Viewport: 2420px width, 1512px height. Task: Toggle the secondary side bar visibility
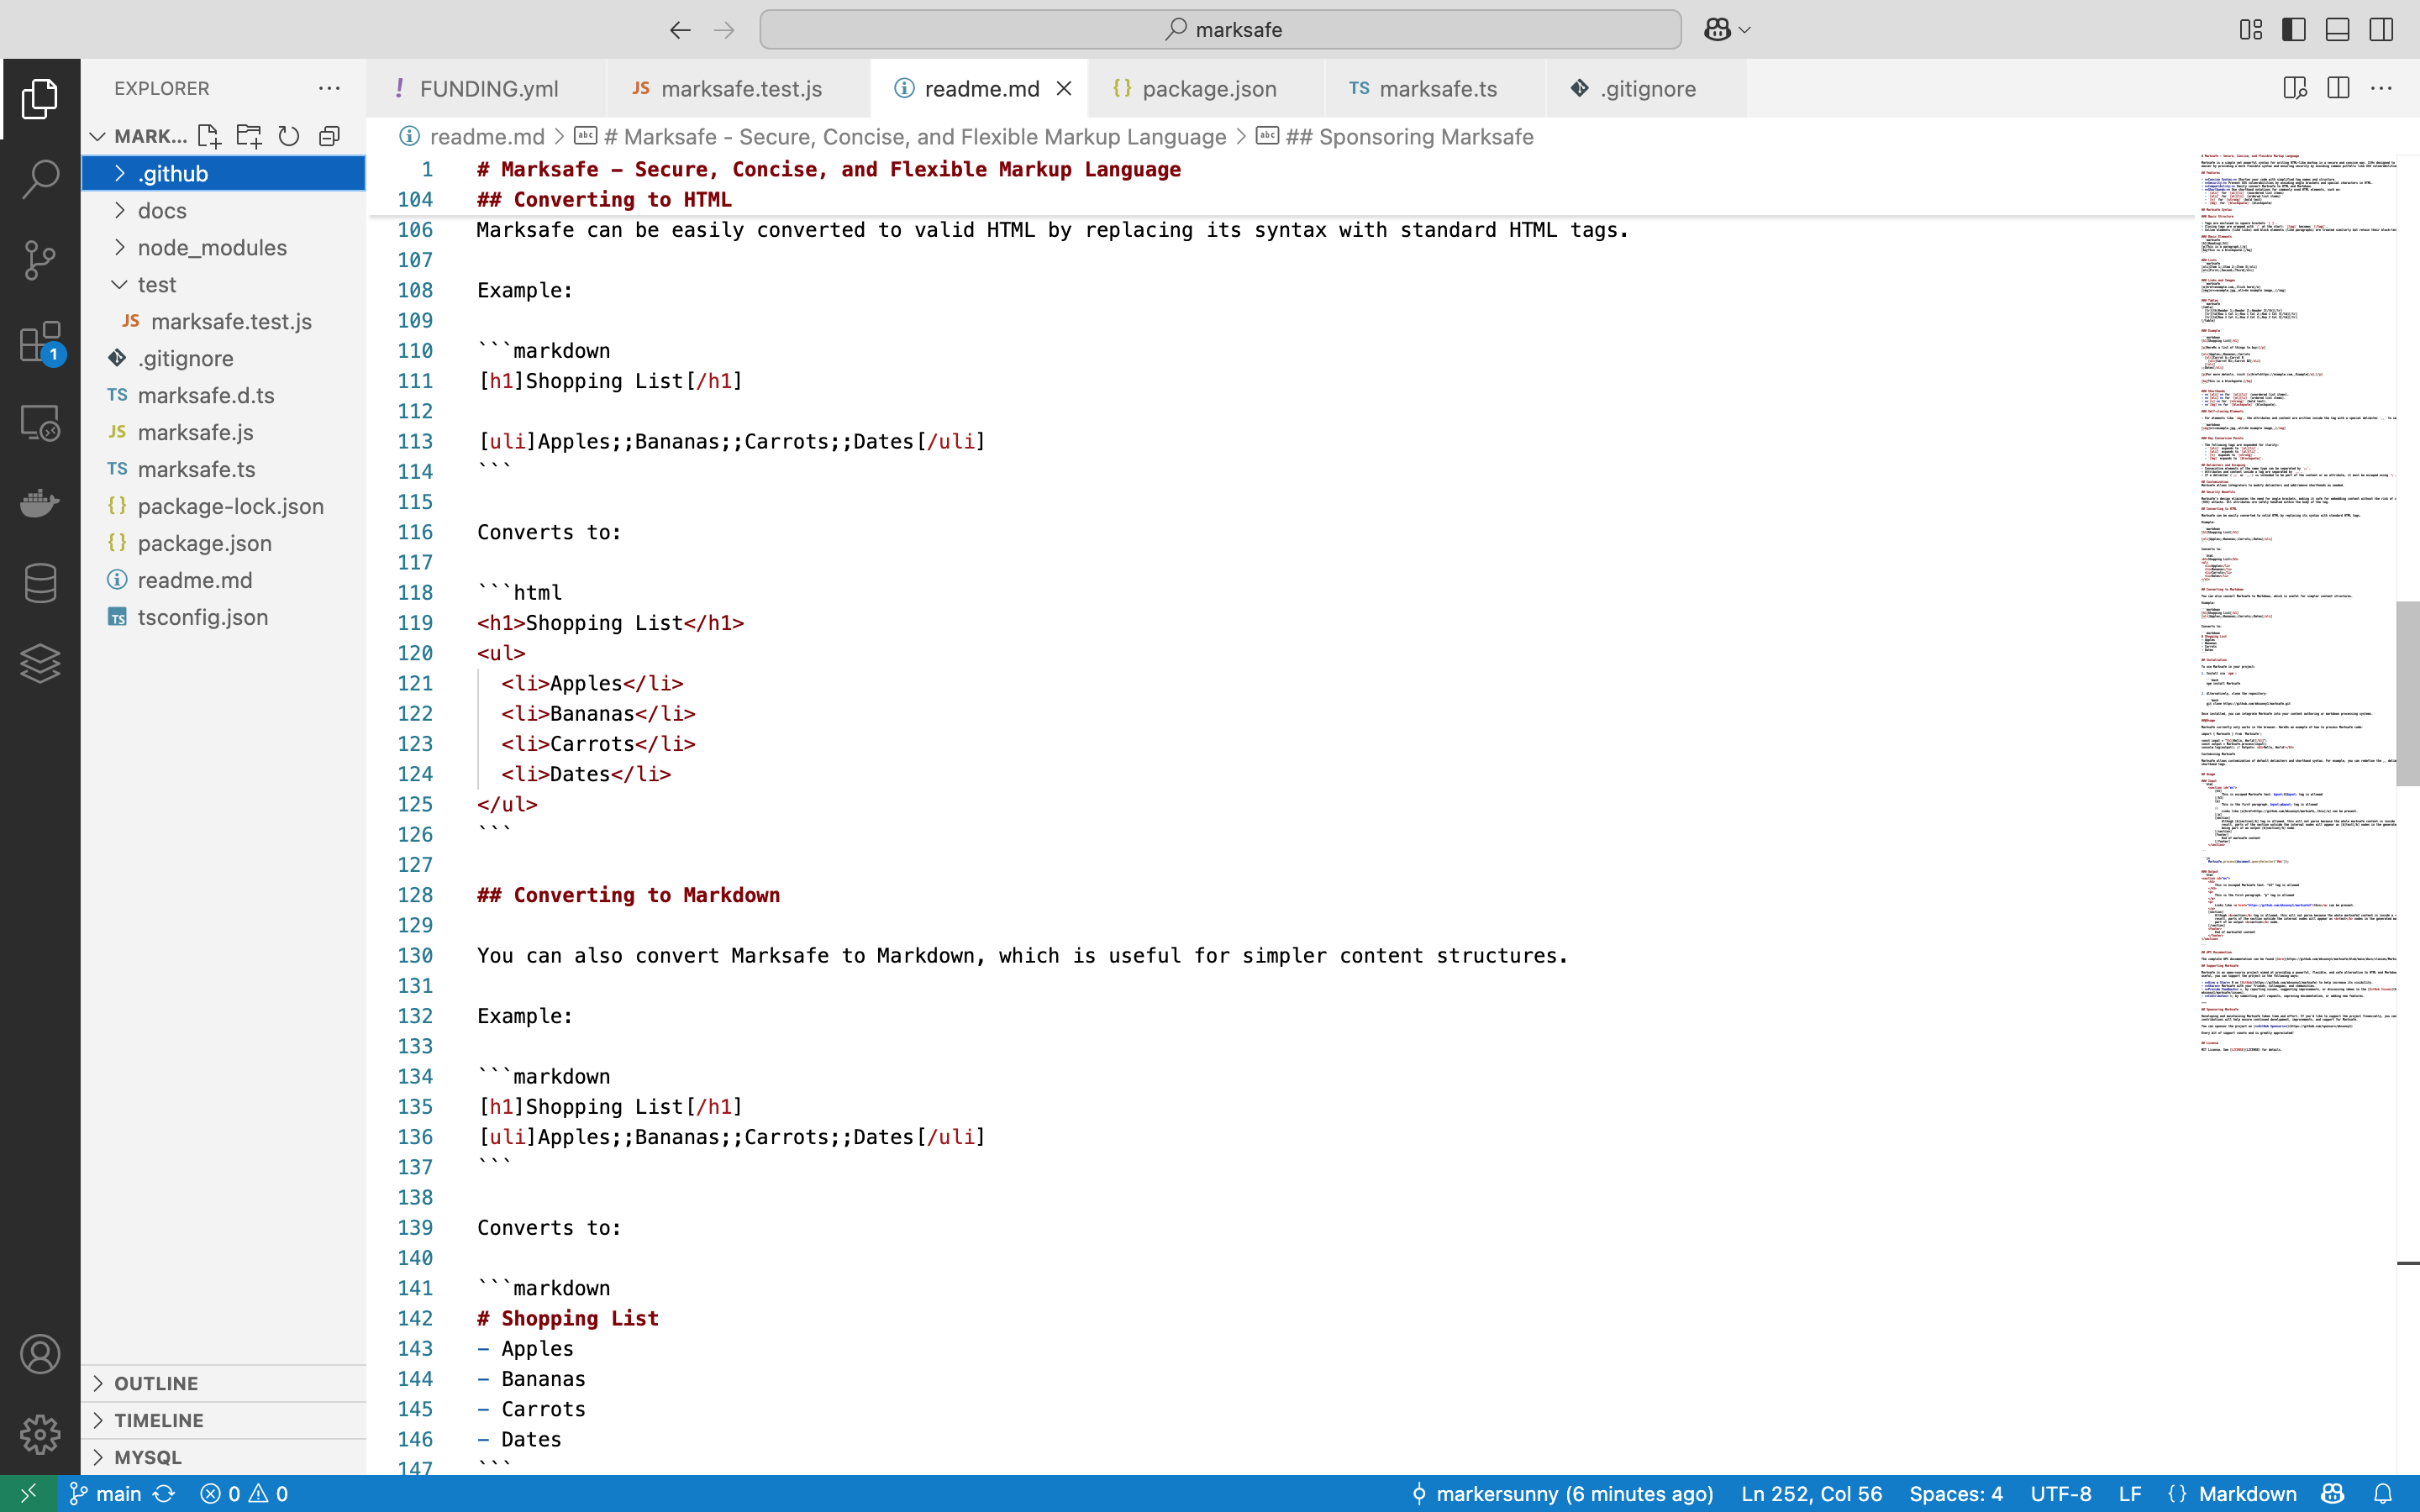click(2381, 29)
